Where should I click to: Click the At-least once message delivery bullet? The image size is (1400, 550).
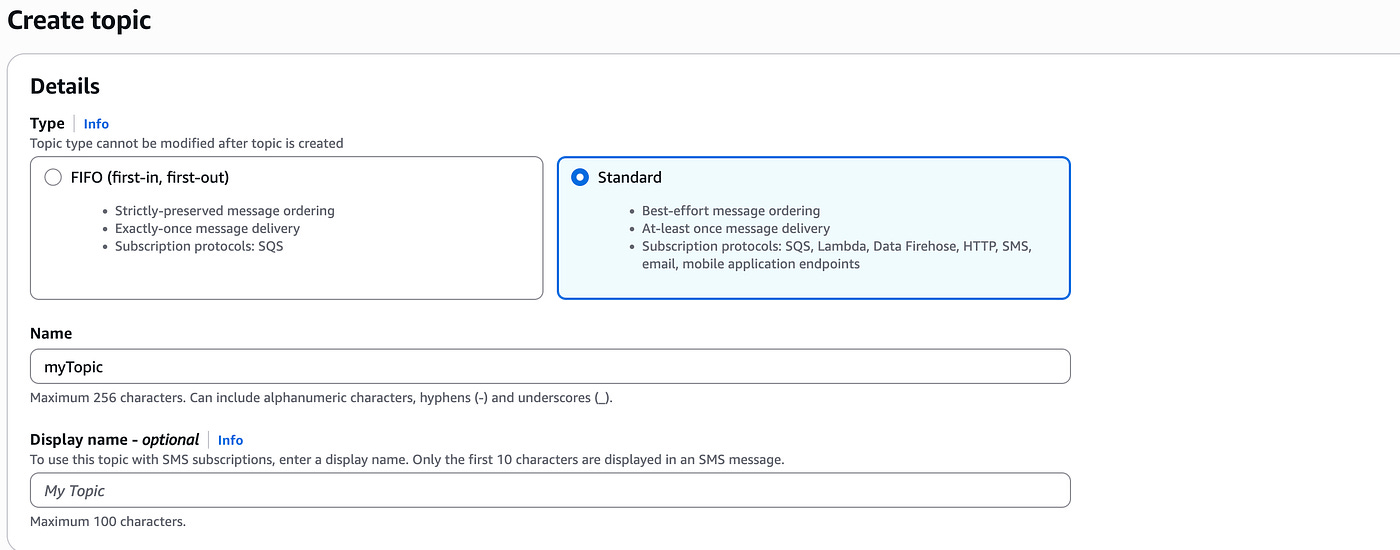coord(735,228)
